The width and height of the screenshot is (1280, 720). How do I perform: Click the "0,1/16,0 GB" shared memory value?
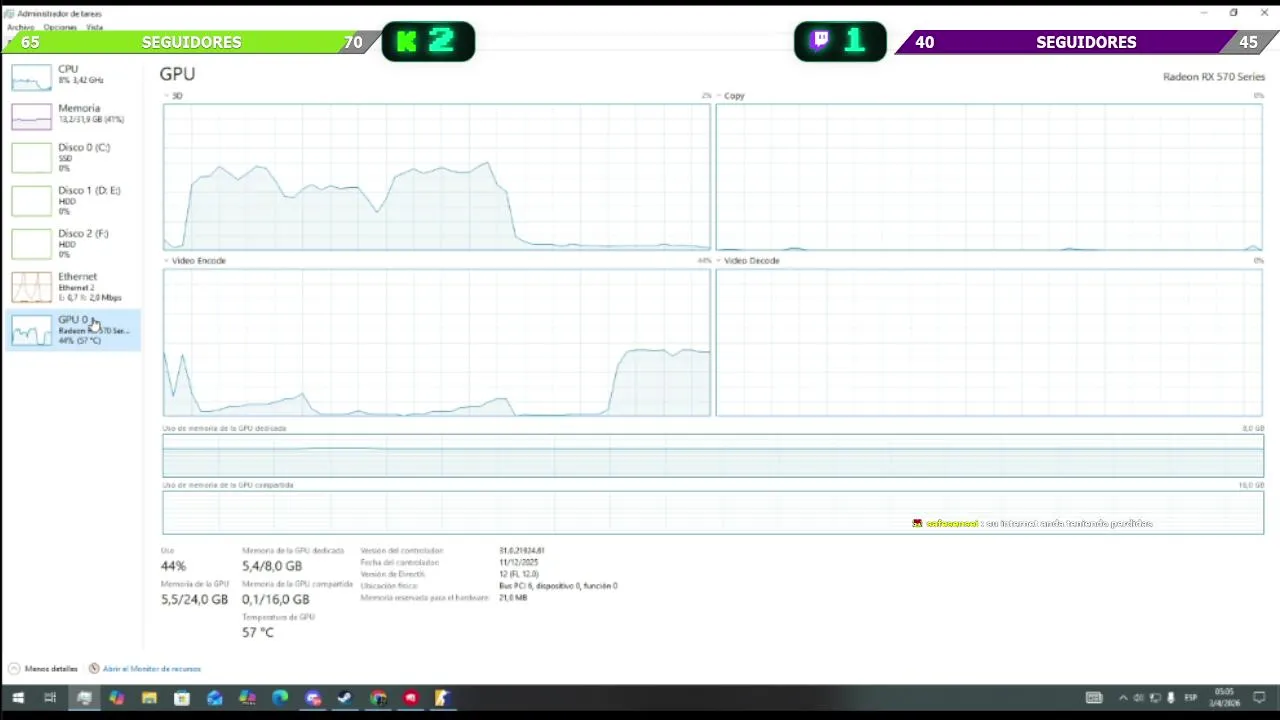click(275, 599)
